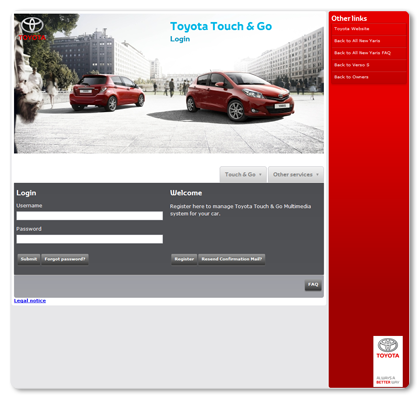Click Resend Confirmation Mail? button
The height and width of the screenshot is (399, 420).
click(232, 259)
